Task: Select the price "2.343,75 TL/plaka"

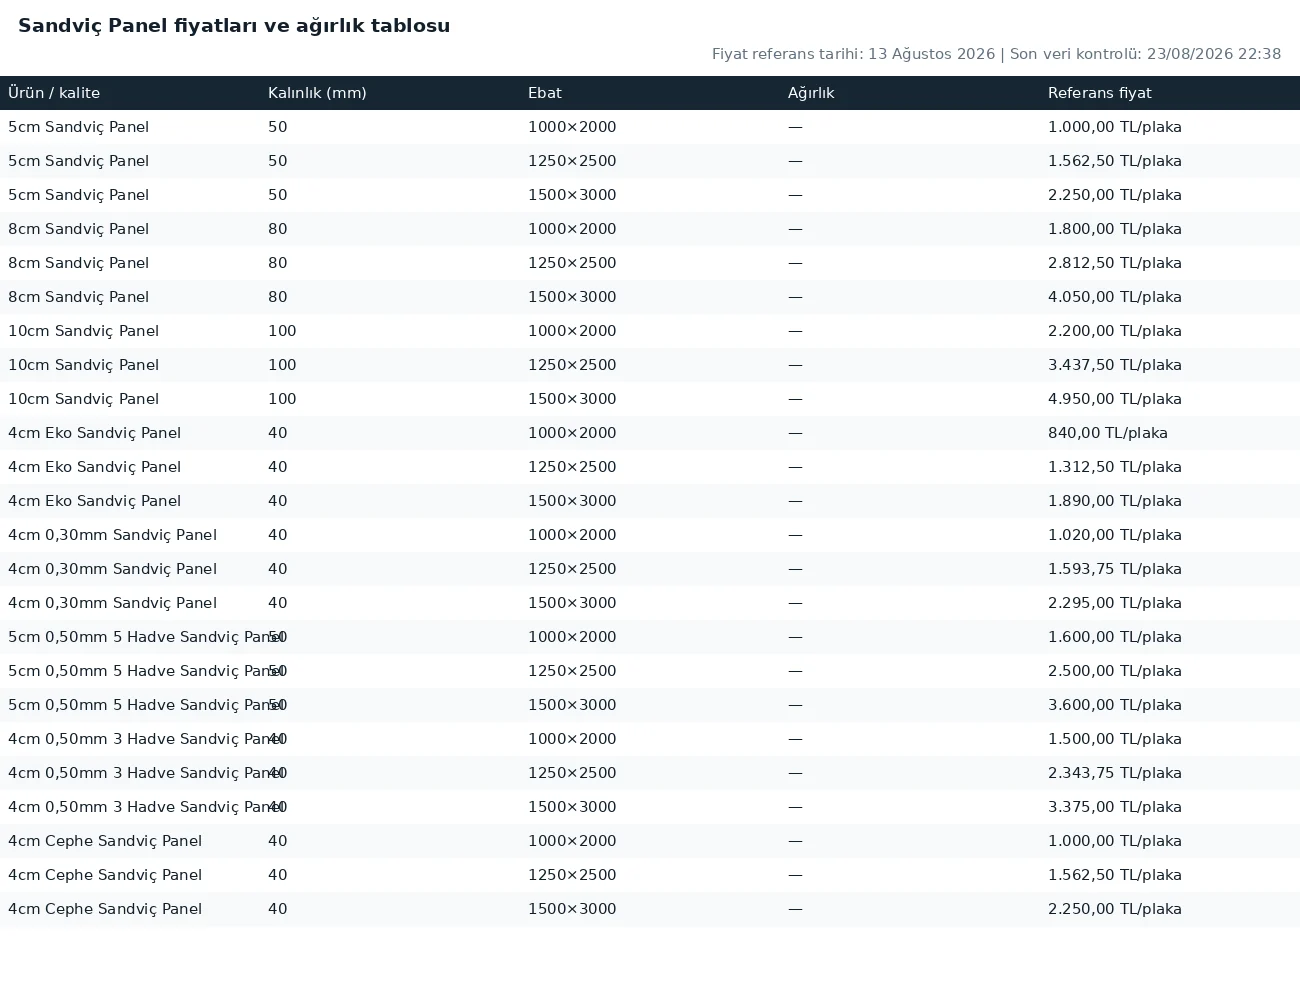Action: (x=1115, y=773)
